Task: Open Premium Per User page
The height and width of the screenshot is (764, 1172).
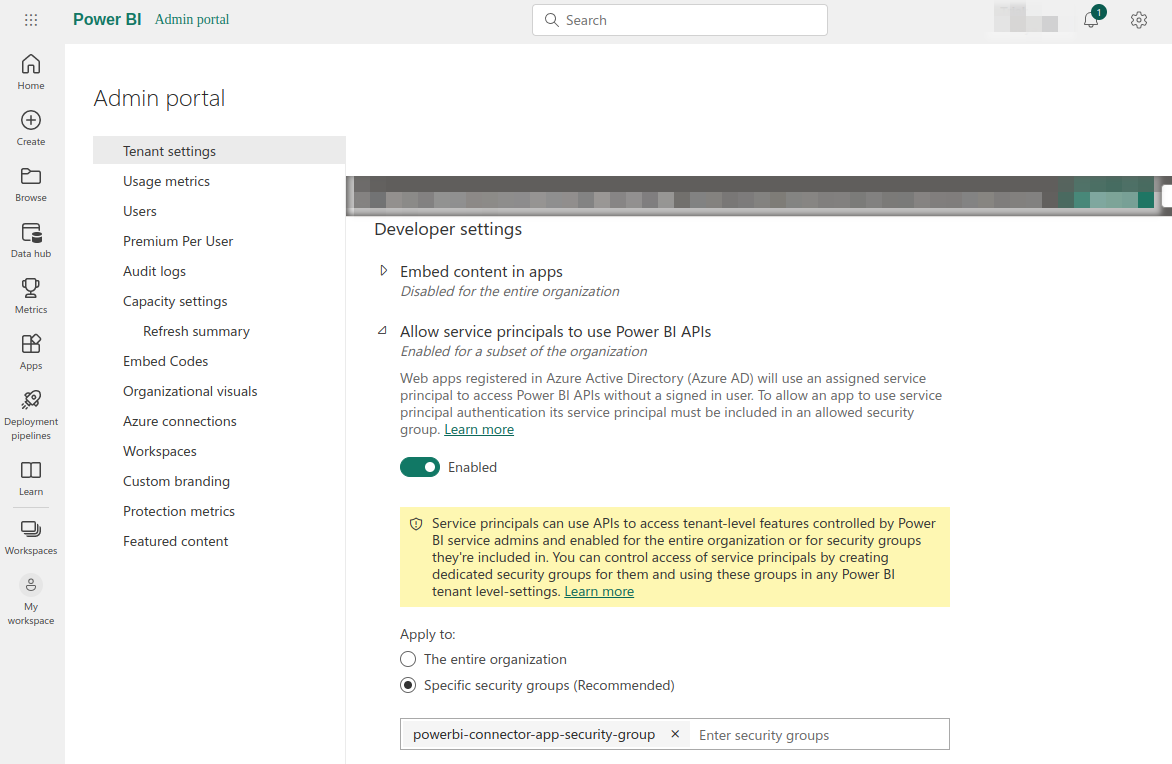Action: (178, 241)
